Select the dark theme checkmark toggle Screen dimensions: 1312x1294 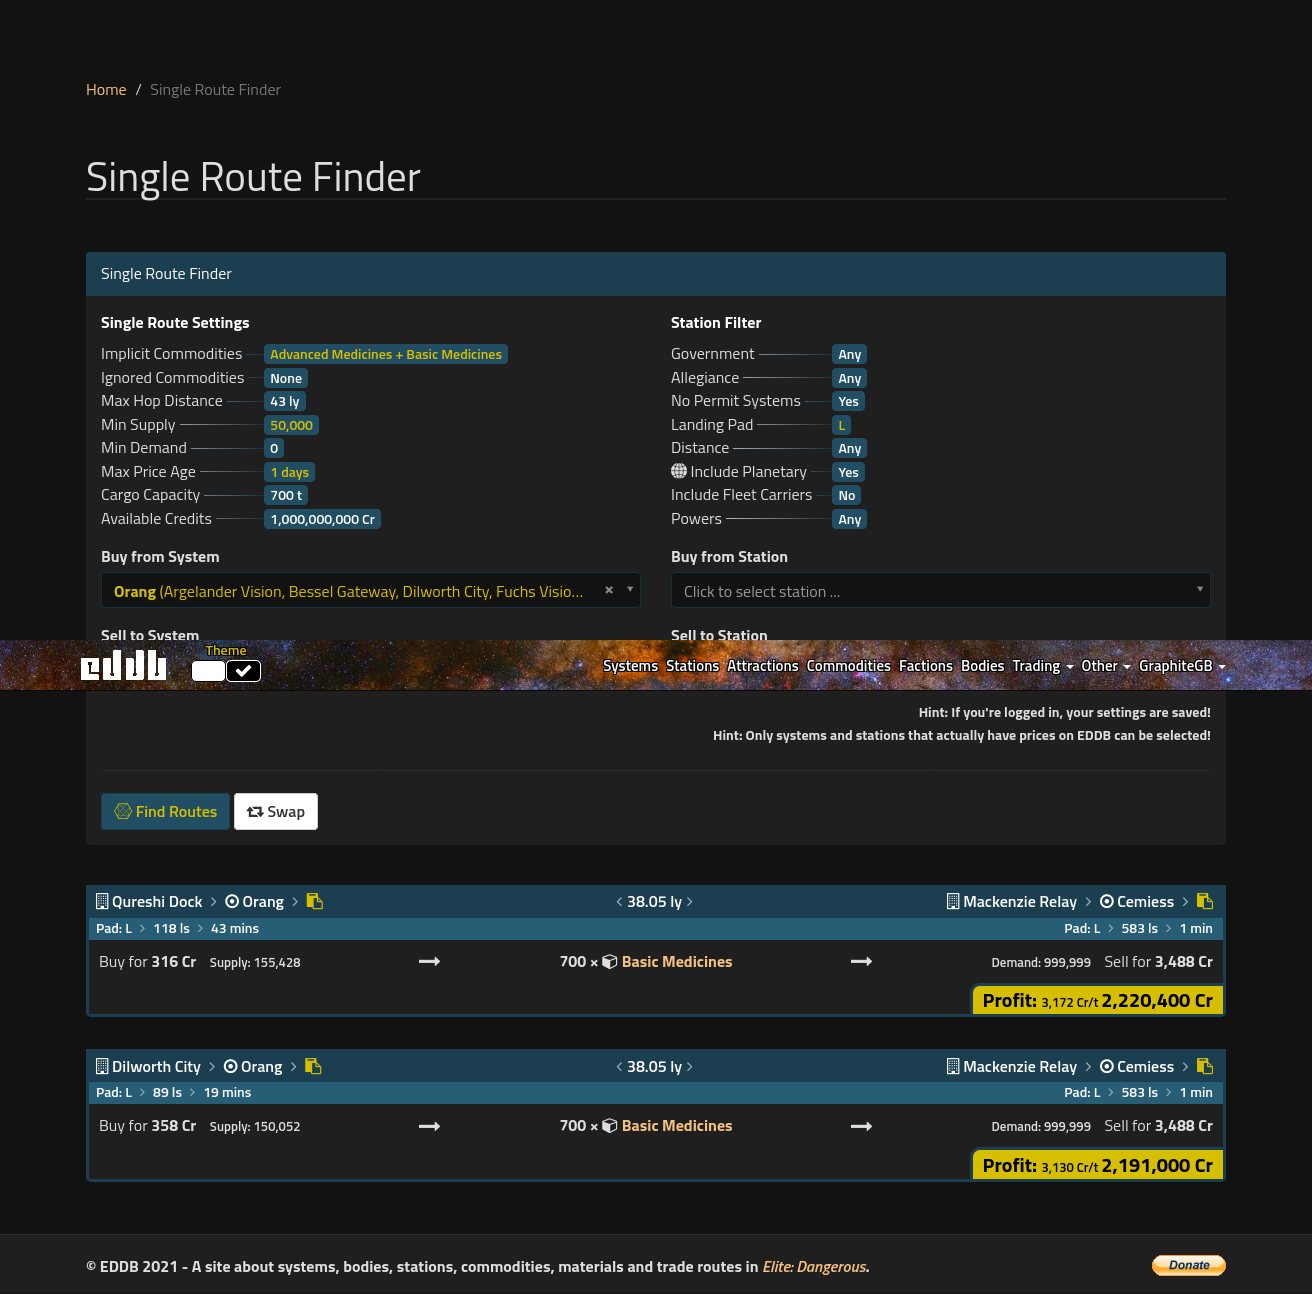click(243, 671)
